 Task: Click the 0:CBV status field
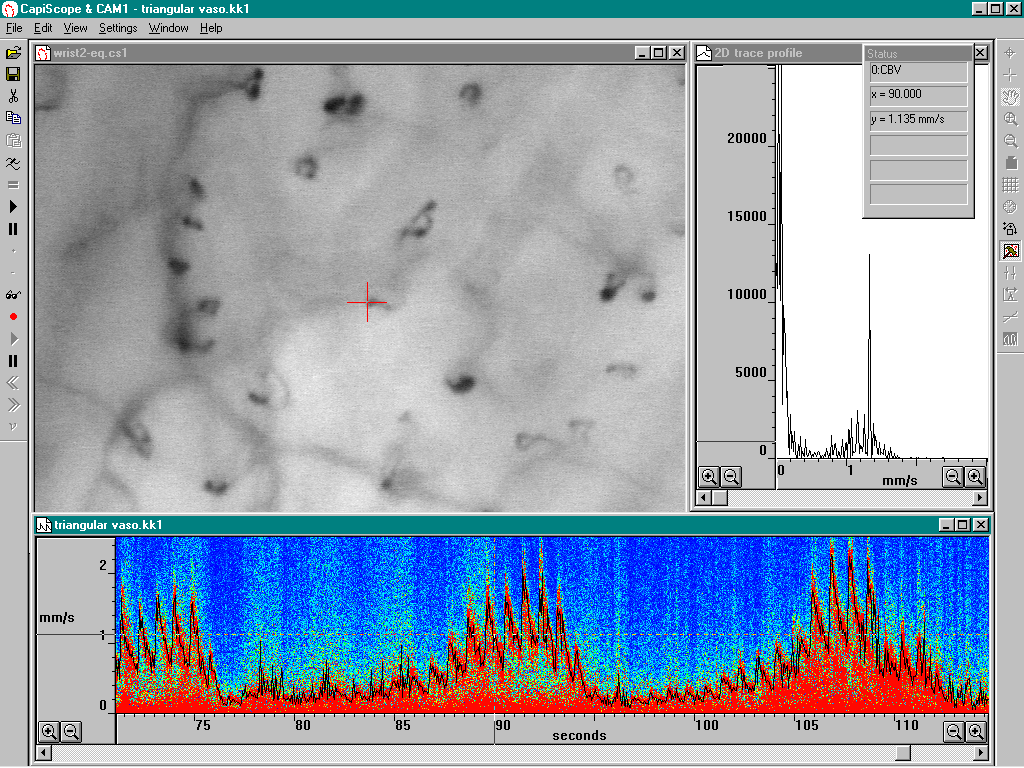[919, 71]
